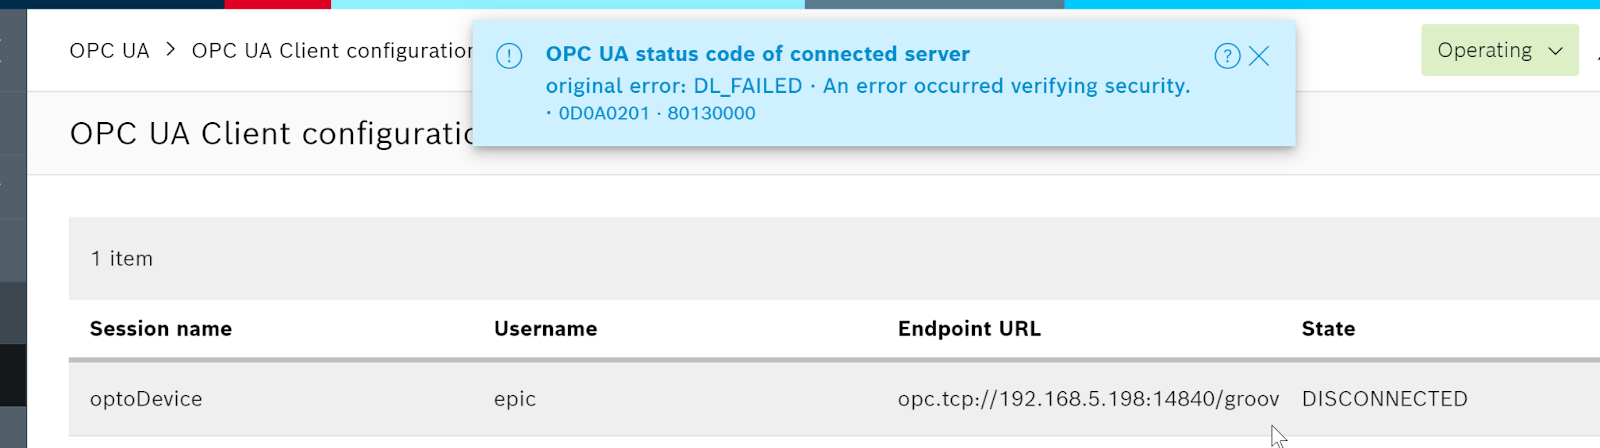This screenshot has height=448, width=1600.
Task: Open the OPC UA Client configuration breadcrumb
Action: (332, 50)
